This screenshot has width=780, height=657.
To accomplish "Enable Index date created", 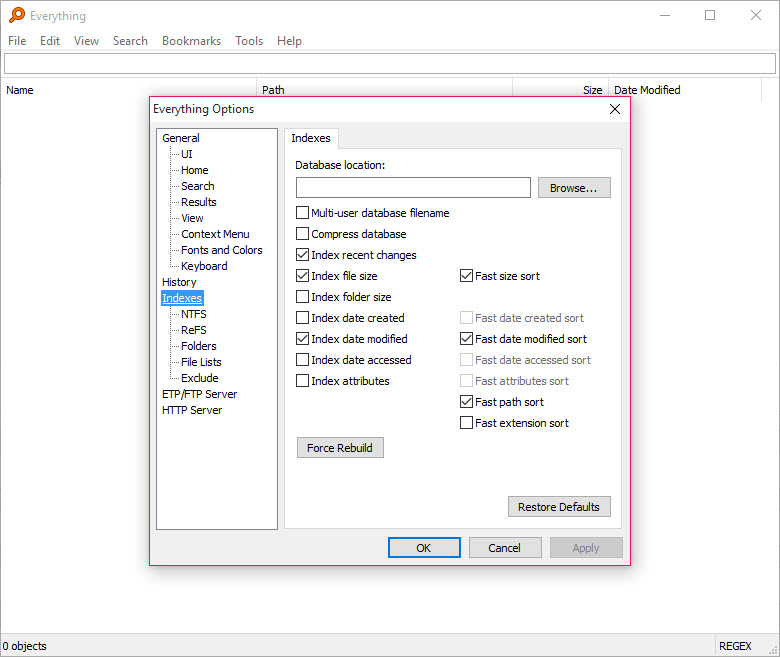I will 302,318.
